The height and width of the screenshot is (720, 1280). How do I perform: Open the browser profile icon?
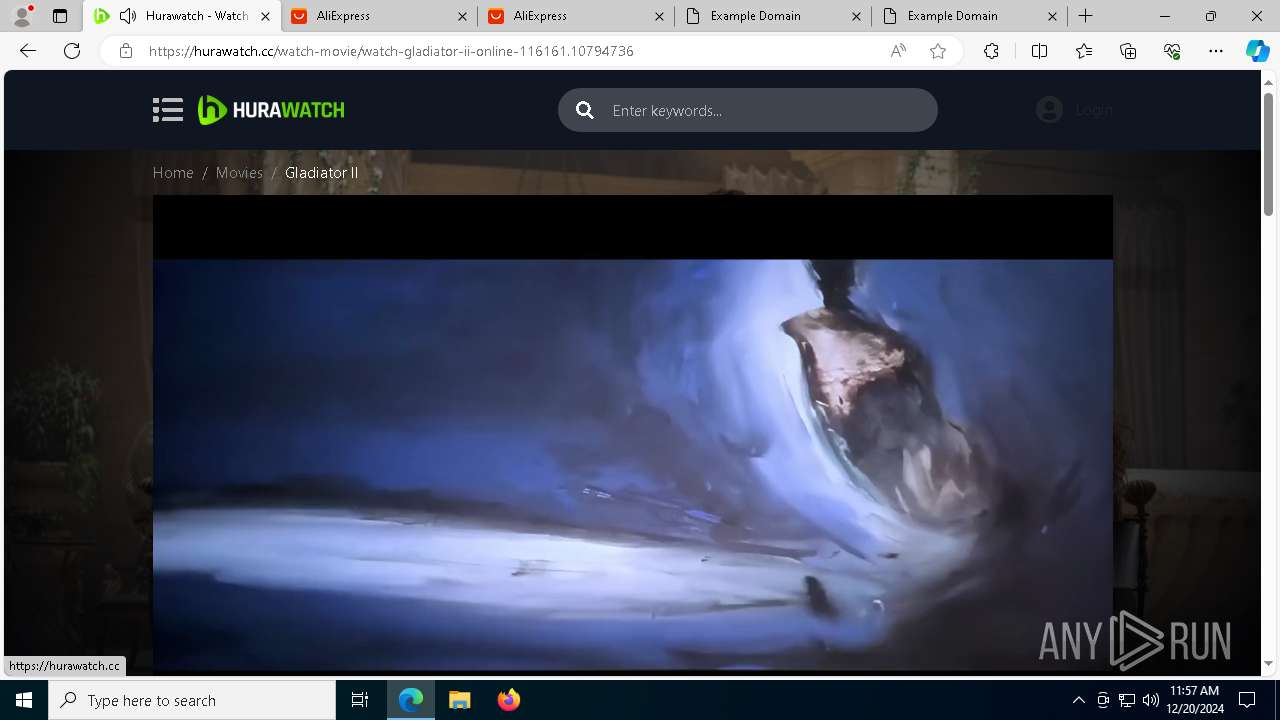pyautogui.click(x=22, y=16)
